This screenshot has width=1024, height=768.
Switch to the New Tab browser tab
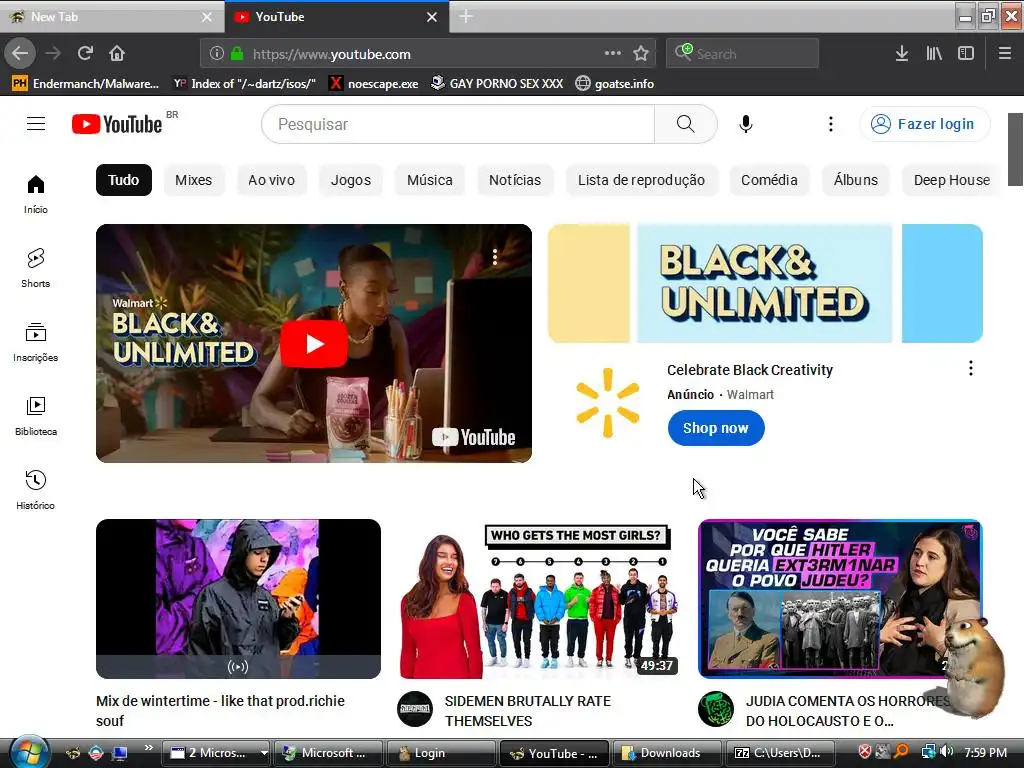pos(111,17)
